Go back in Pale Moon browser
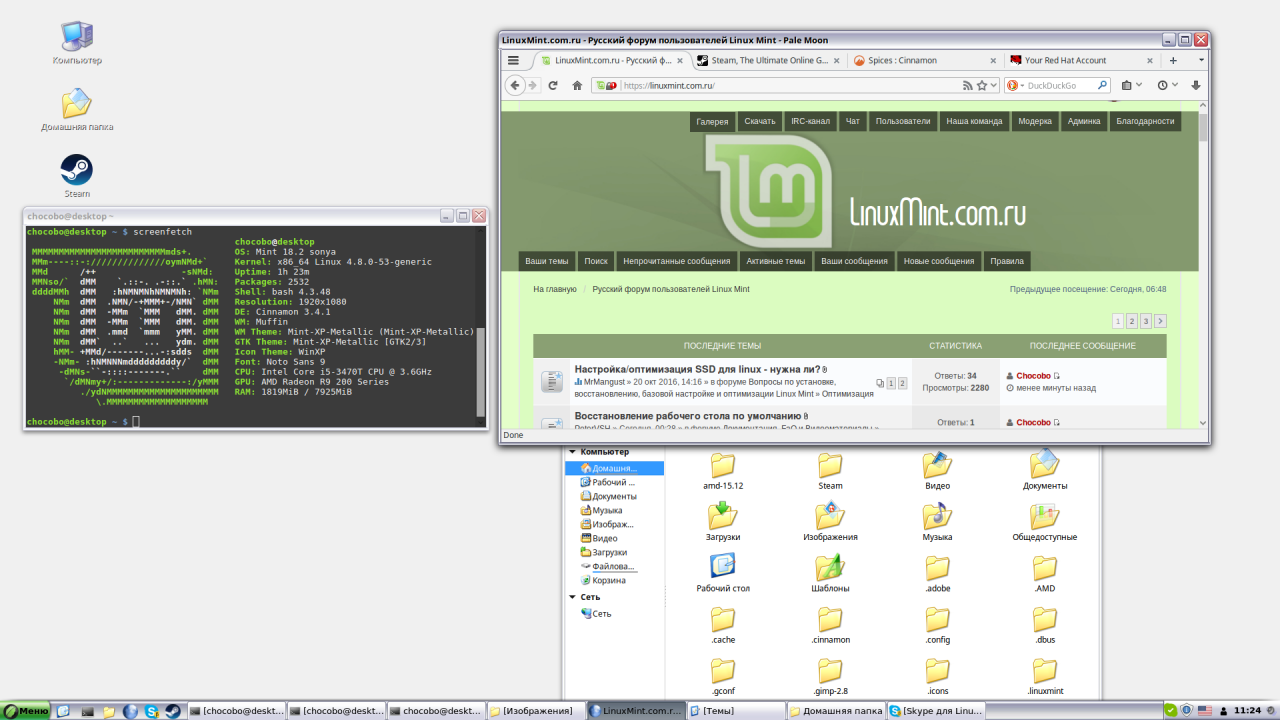 coord(516,86)
